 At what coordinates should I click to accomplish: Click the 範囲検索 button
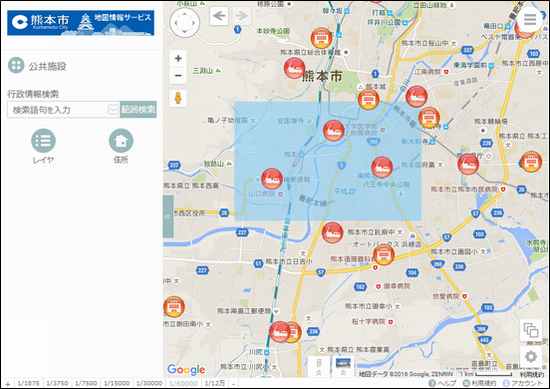[x=138, y=110]
